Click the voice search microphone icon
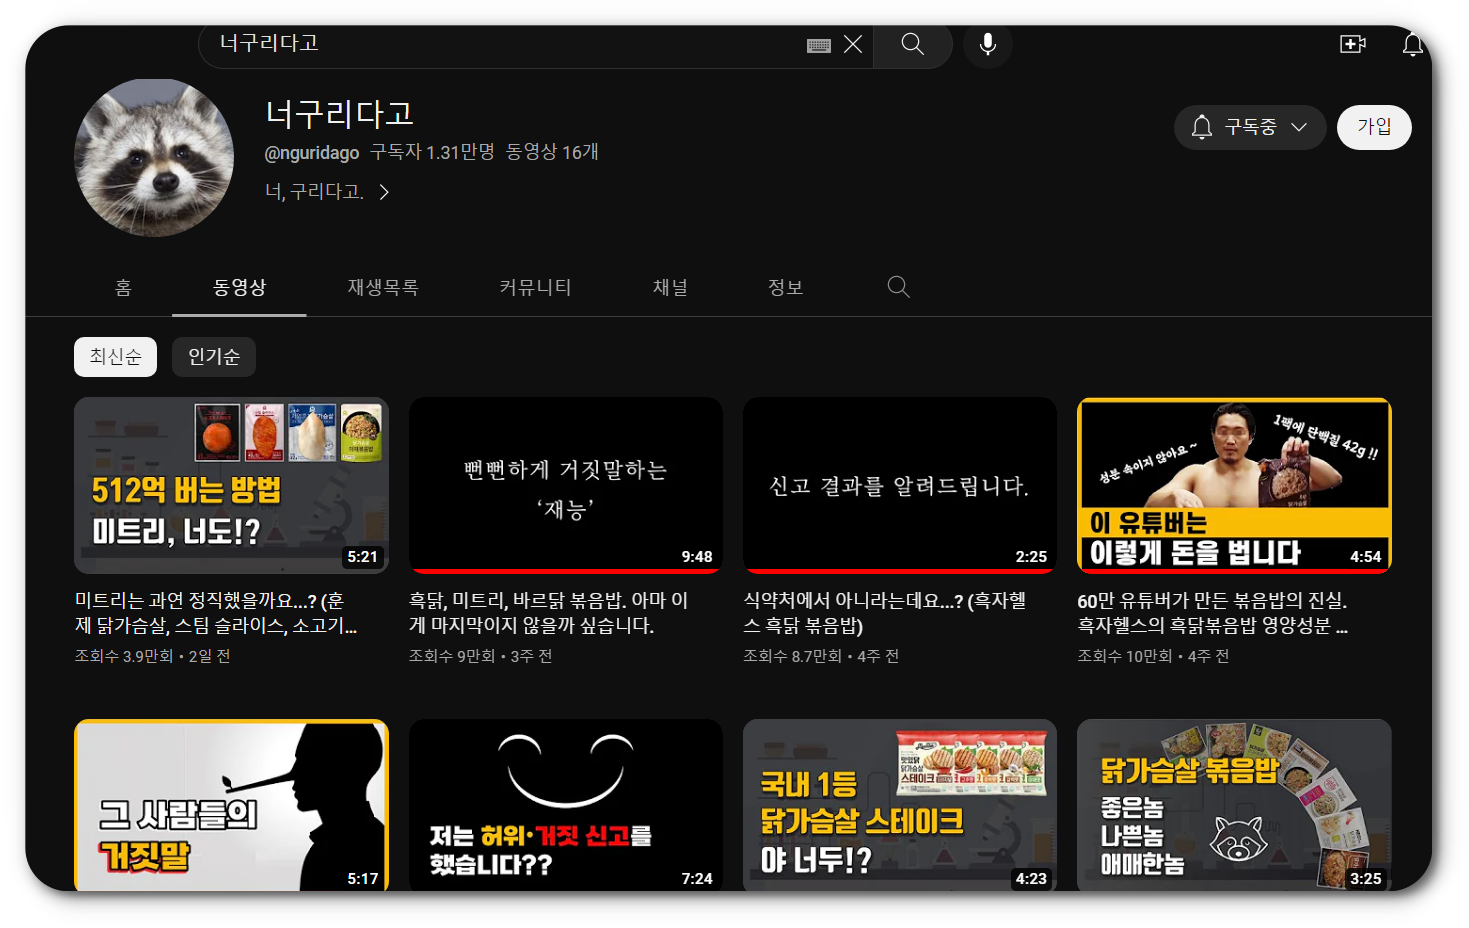 987,44
